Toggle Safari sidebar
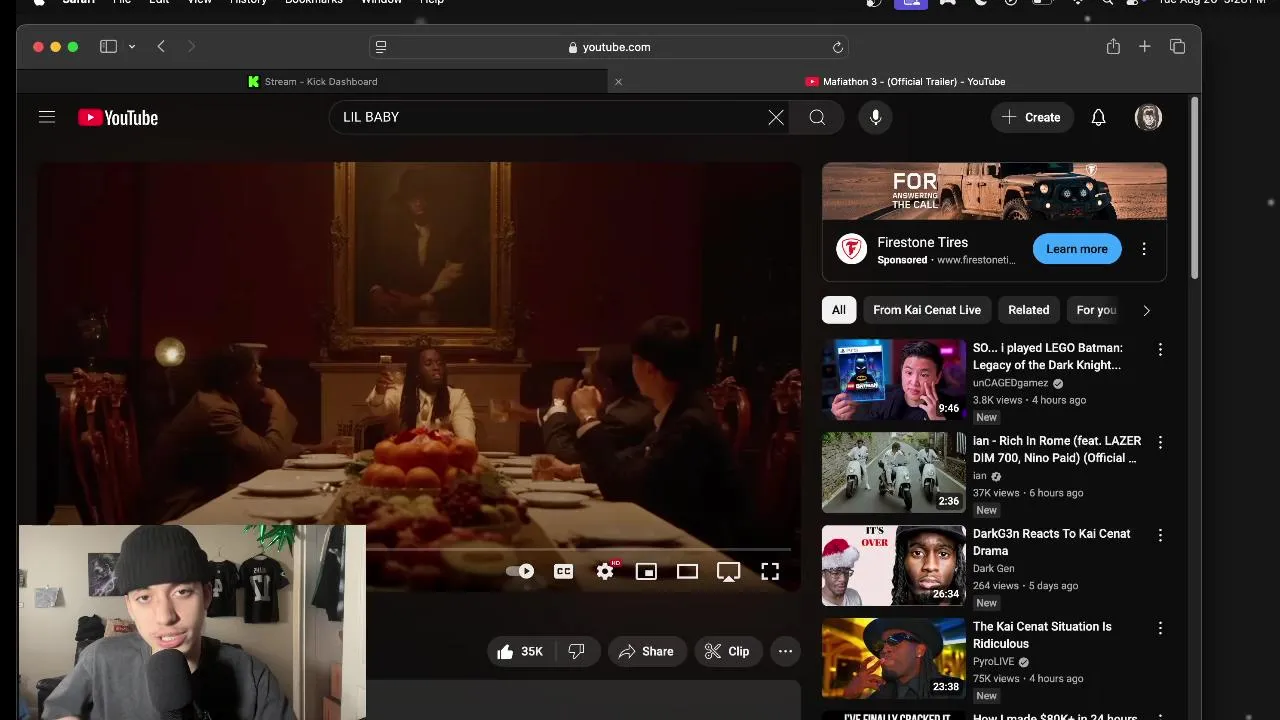This screenshot has width=1280, height=720. coord(108,46)
